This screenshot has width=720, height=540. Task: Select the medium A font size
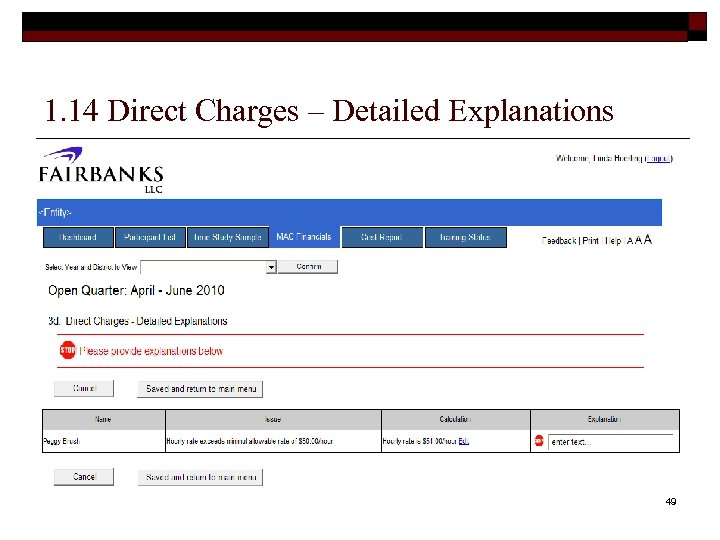[638, 240]
